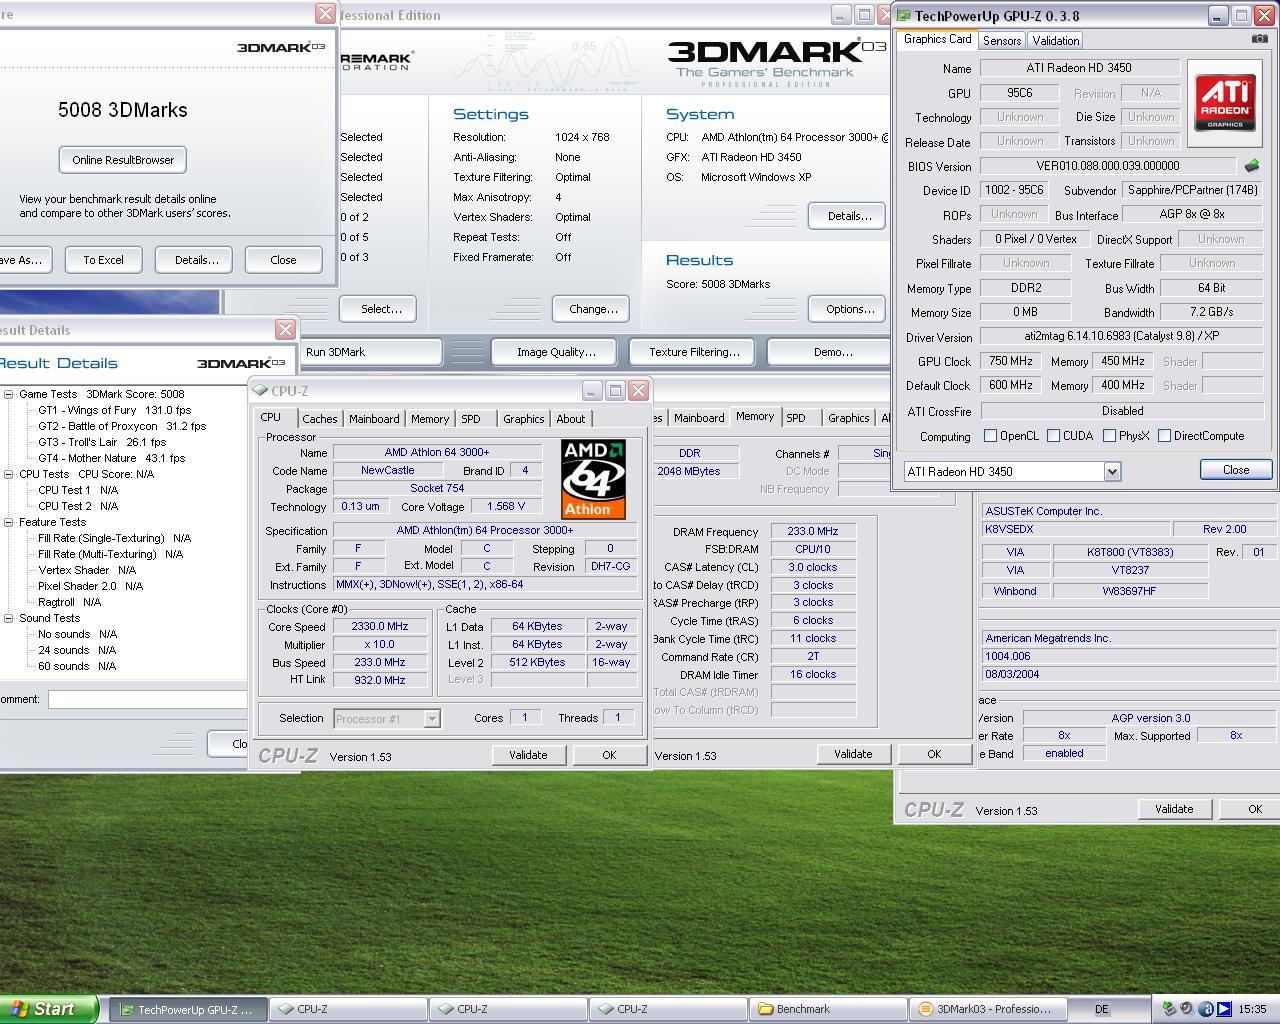1280x1024 pixels.
Task: Click the GPU-Z screenshot camera icon
Action: click(x=1259, y=39)
